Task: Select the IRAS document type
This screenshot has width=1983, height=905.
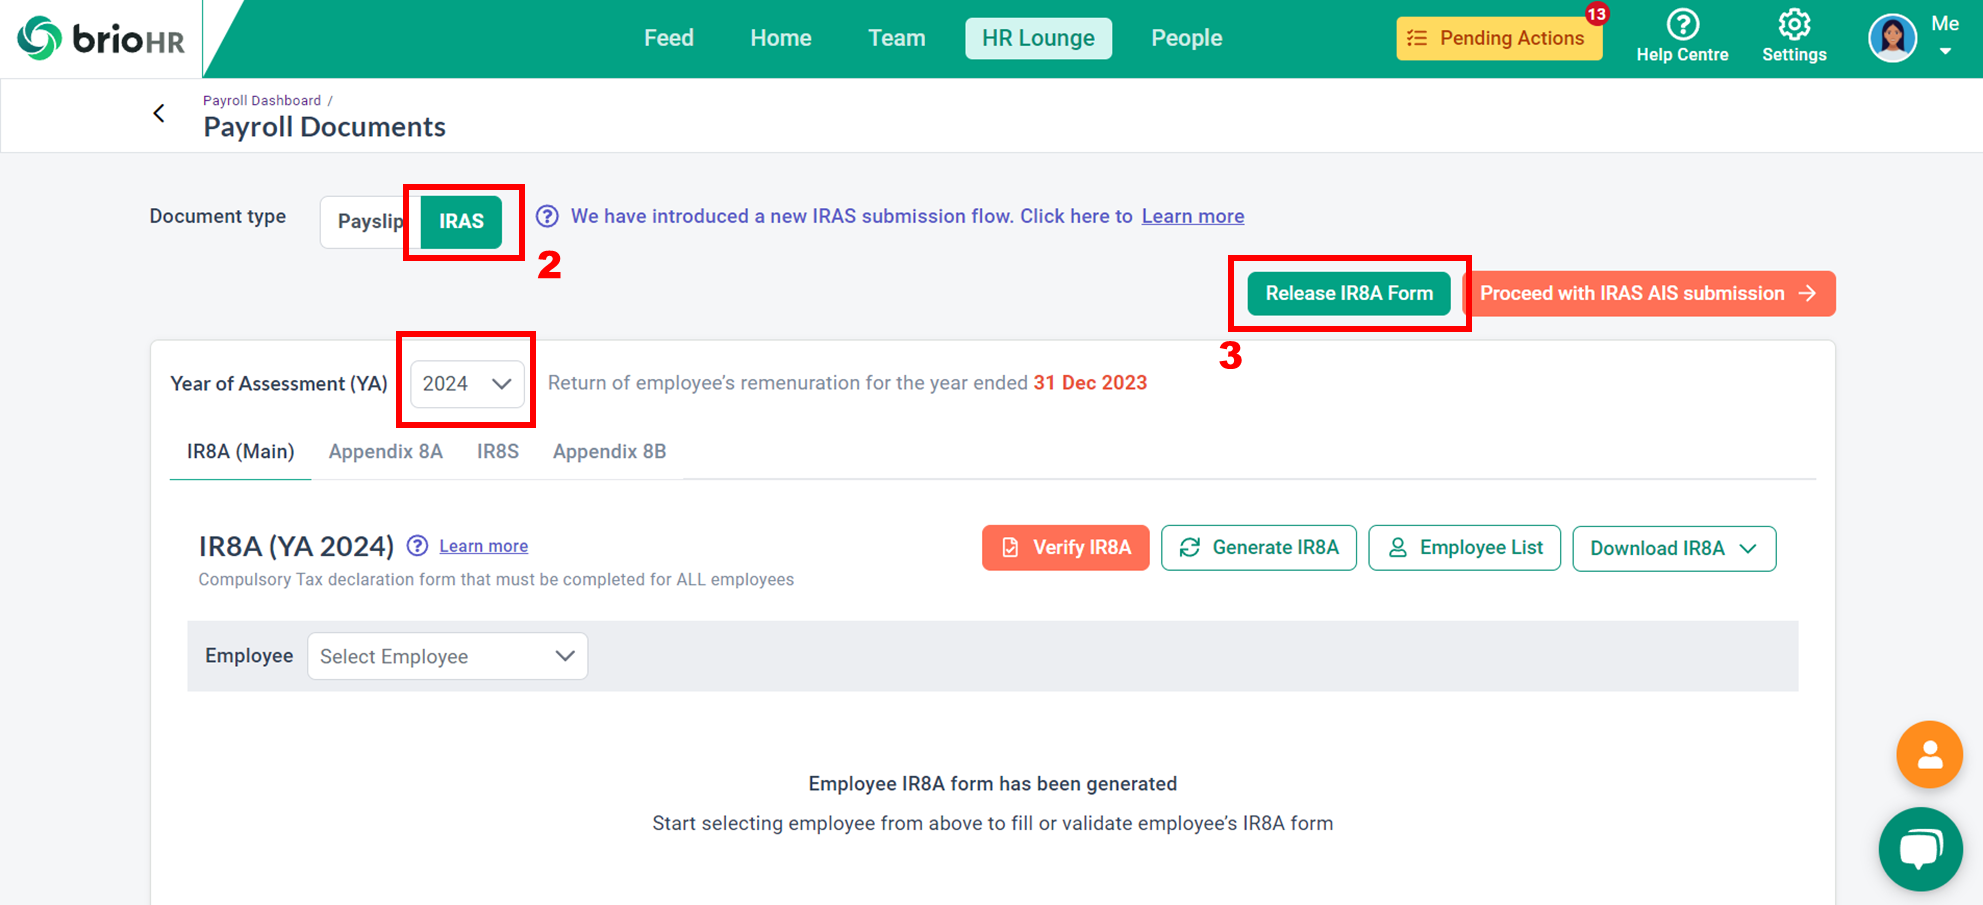Action: point(461,221)
